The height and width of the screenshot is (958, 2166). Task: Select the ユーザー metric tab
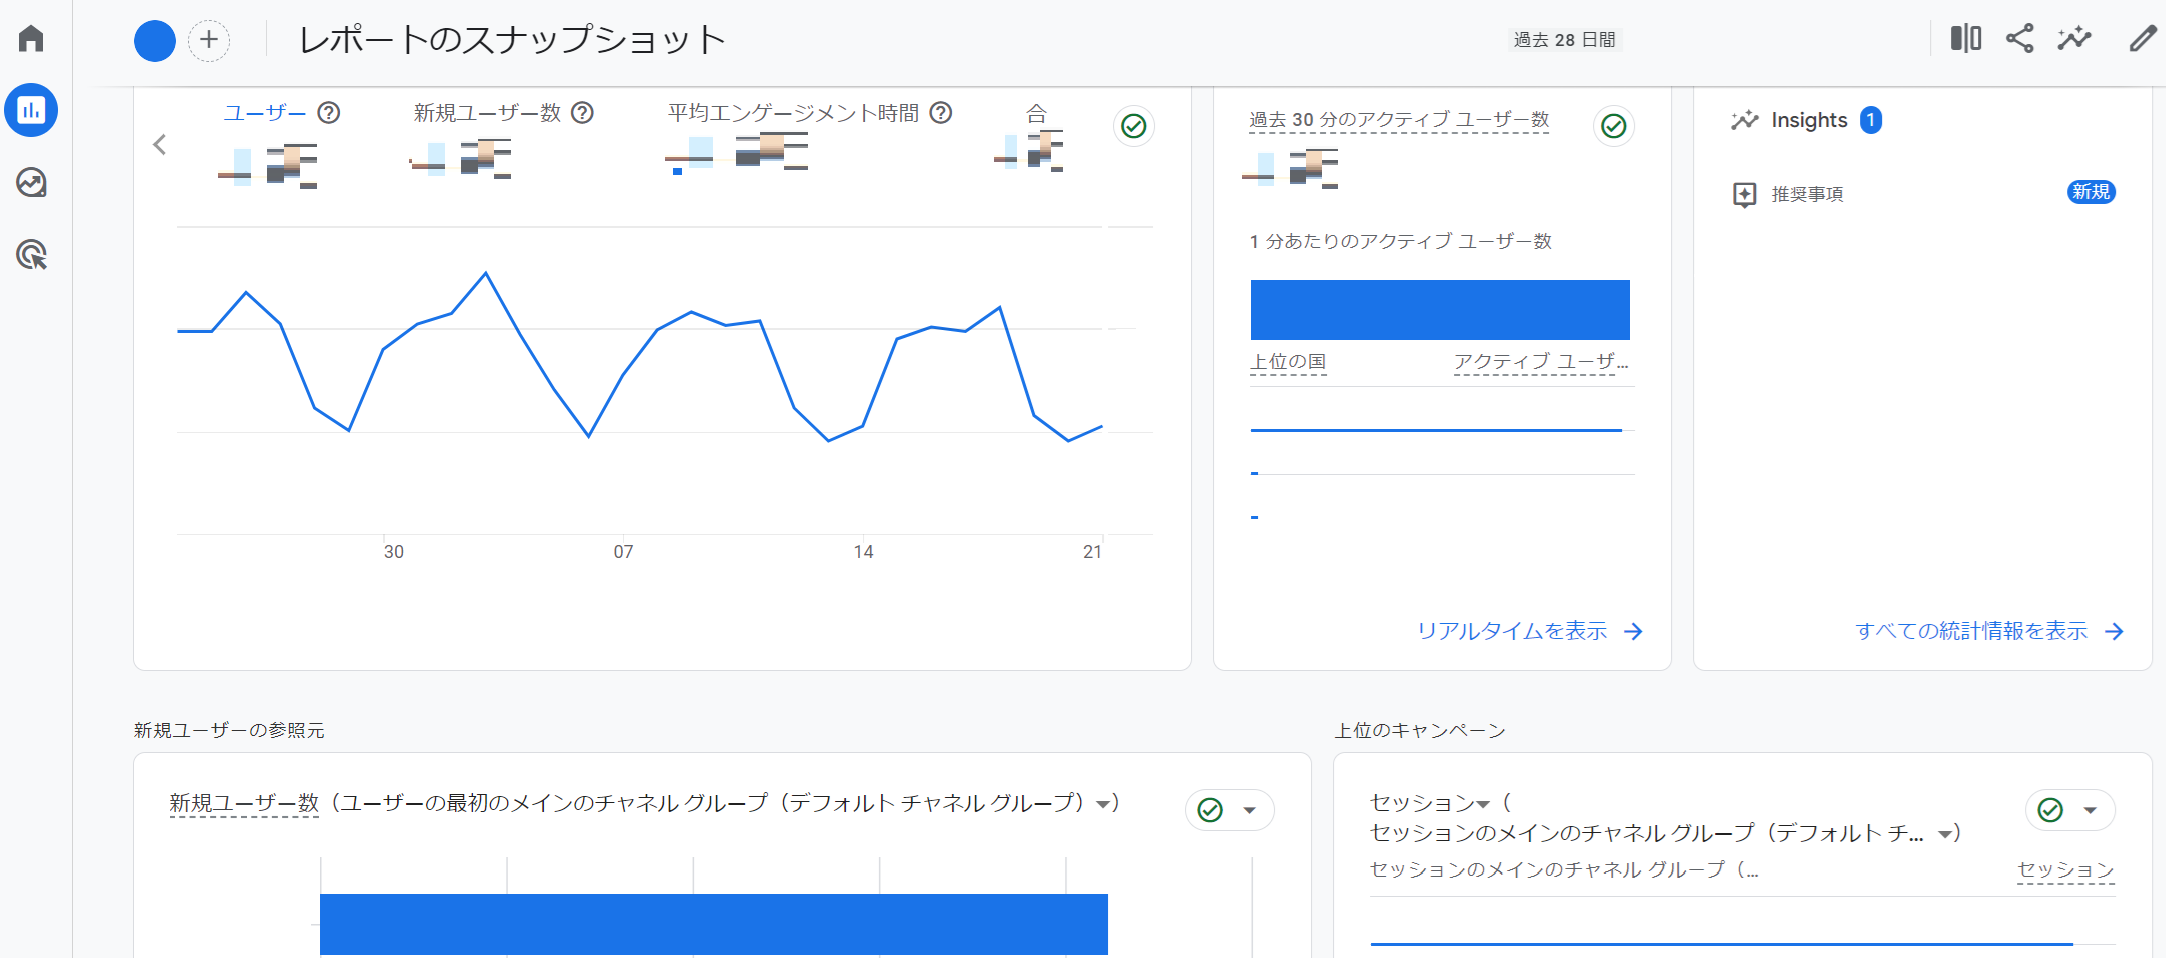[x=264, y=113]
